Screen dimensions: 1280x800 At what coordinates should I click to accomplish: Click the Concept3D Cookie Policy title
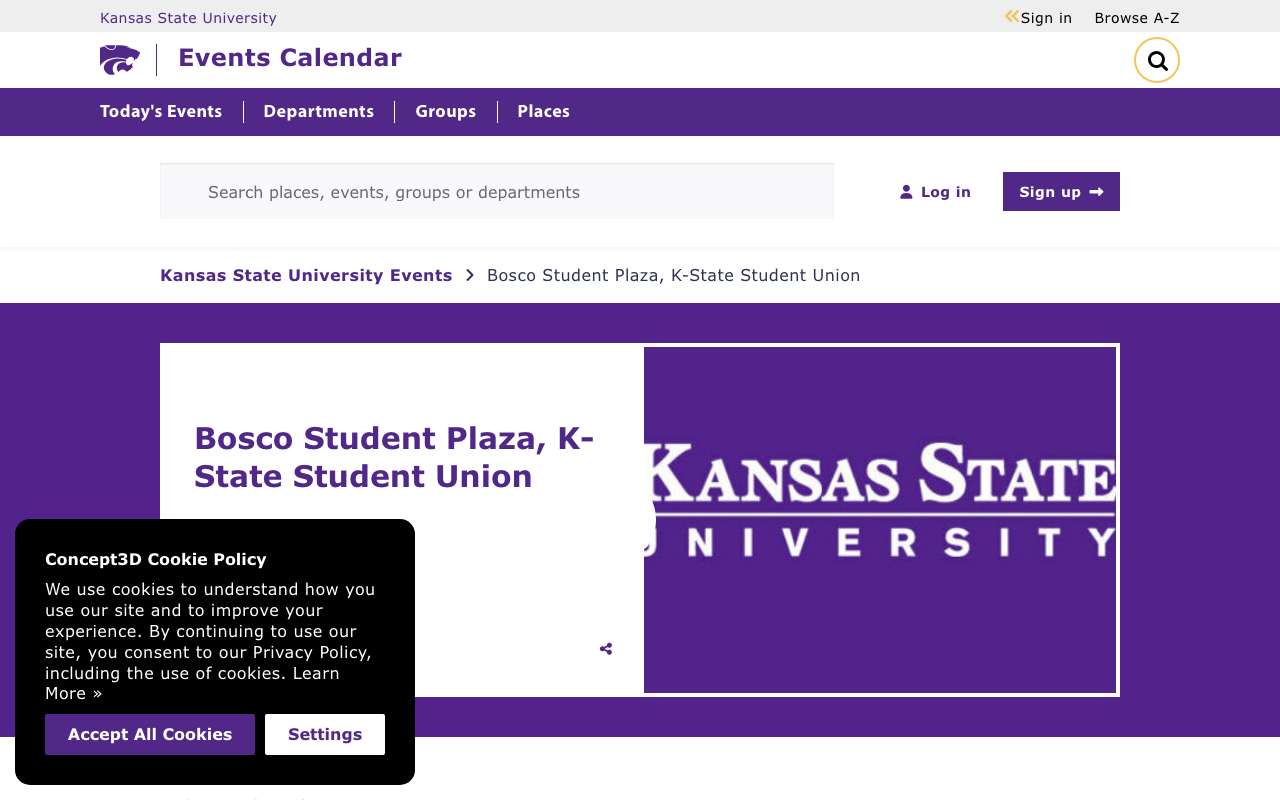156,559
